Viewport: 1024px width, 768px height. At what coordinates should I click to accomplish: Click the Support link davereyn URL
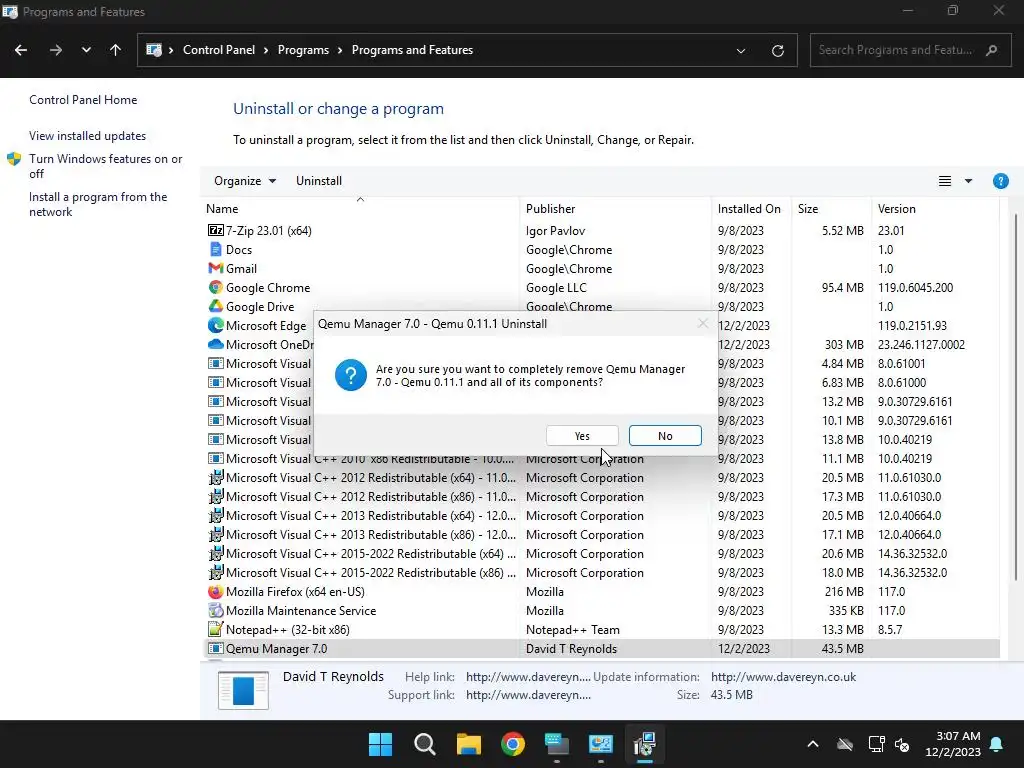(x=528, y=695)
